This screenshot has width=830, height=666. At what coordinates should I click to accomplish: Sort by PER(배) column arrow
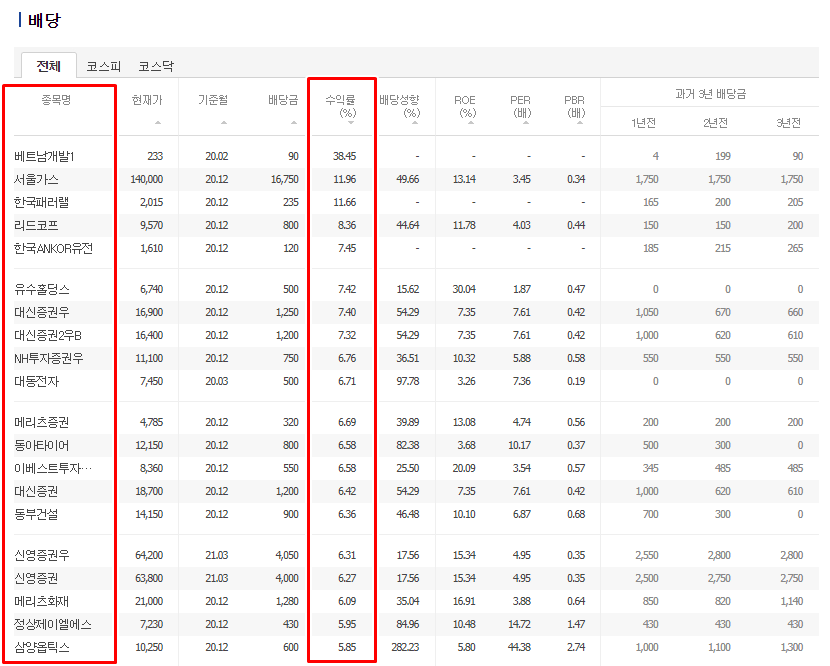coord(526,123)
